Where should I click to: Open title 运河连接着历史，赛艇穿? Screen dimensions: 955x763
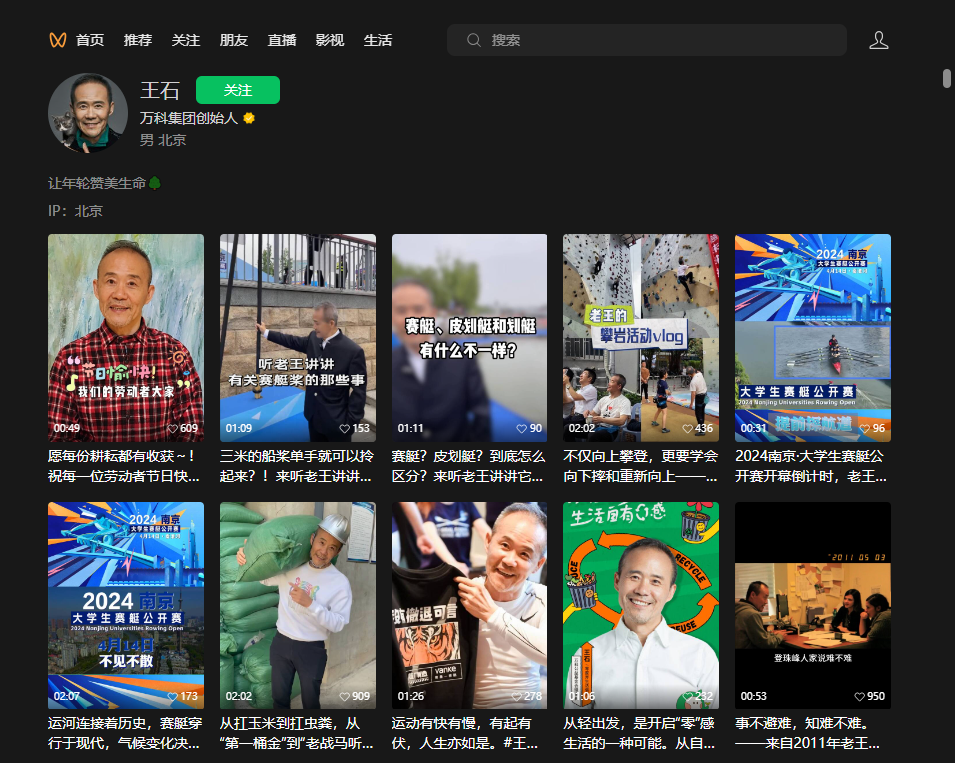click(125, 733)
